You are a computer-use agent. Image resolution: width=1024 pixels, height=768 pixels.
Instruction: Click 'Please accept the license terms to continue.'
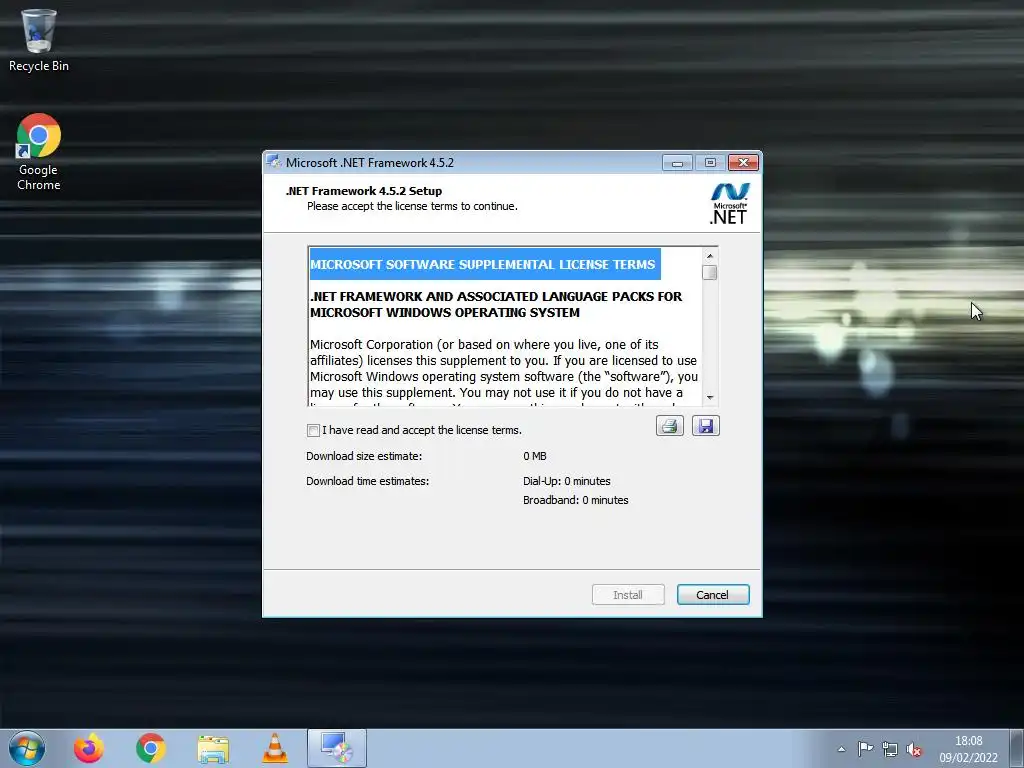[412, 206]
